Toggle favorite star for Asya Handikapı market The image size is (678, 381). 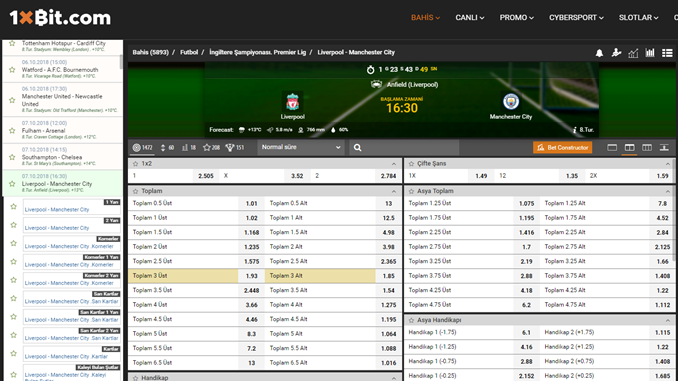click(411, 320)
